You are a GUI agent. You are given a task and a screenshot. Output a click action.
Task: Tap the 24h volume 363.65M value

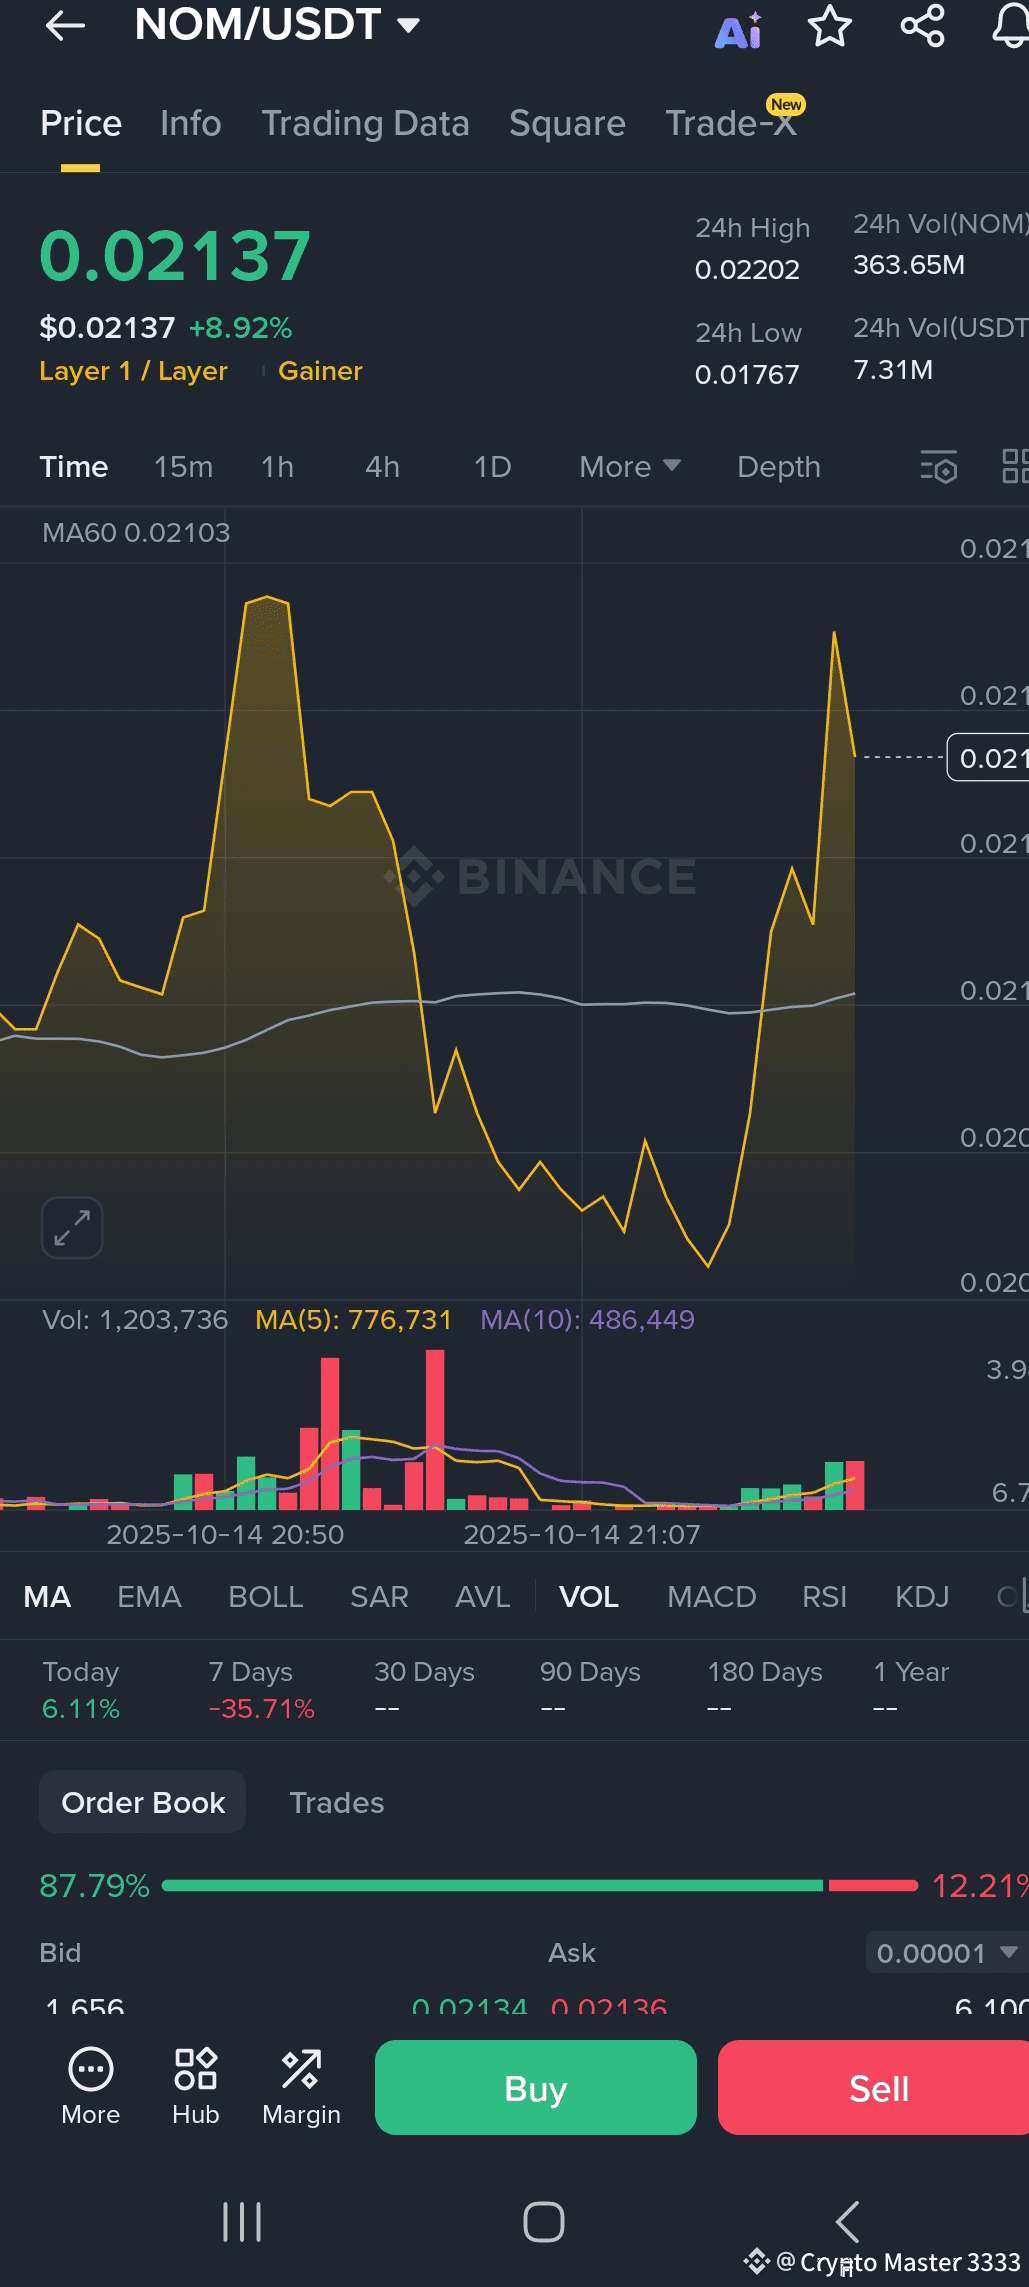point(909,265)
